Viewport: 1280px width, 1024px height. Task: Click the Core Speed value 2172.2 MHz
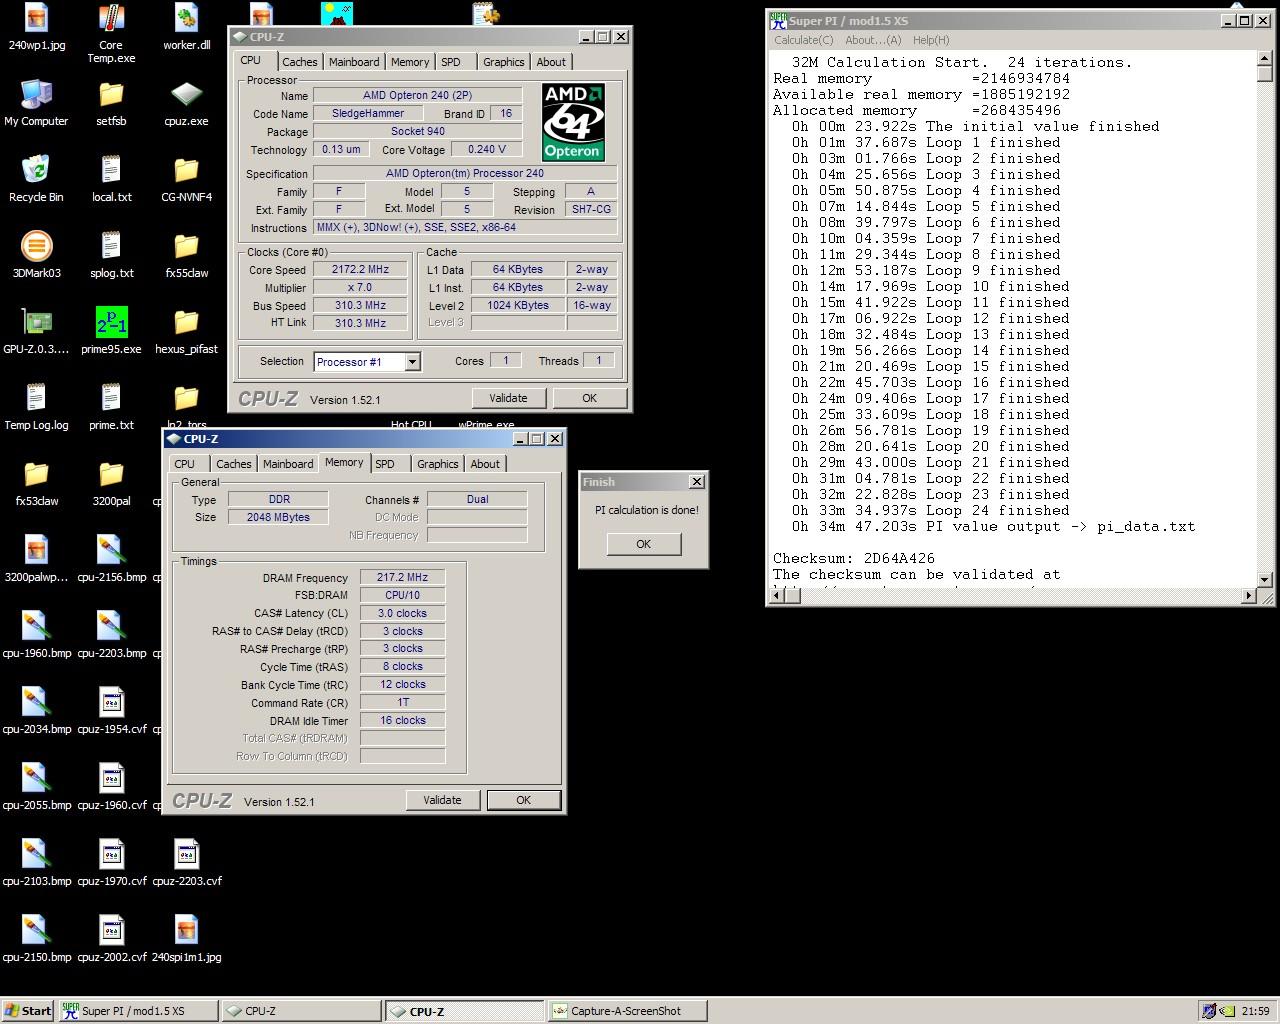[x=361, y=270]
